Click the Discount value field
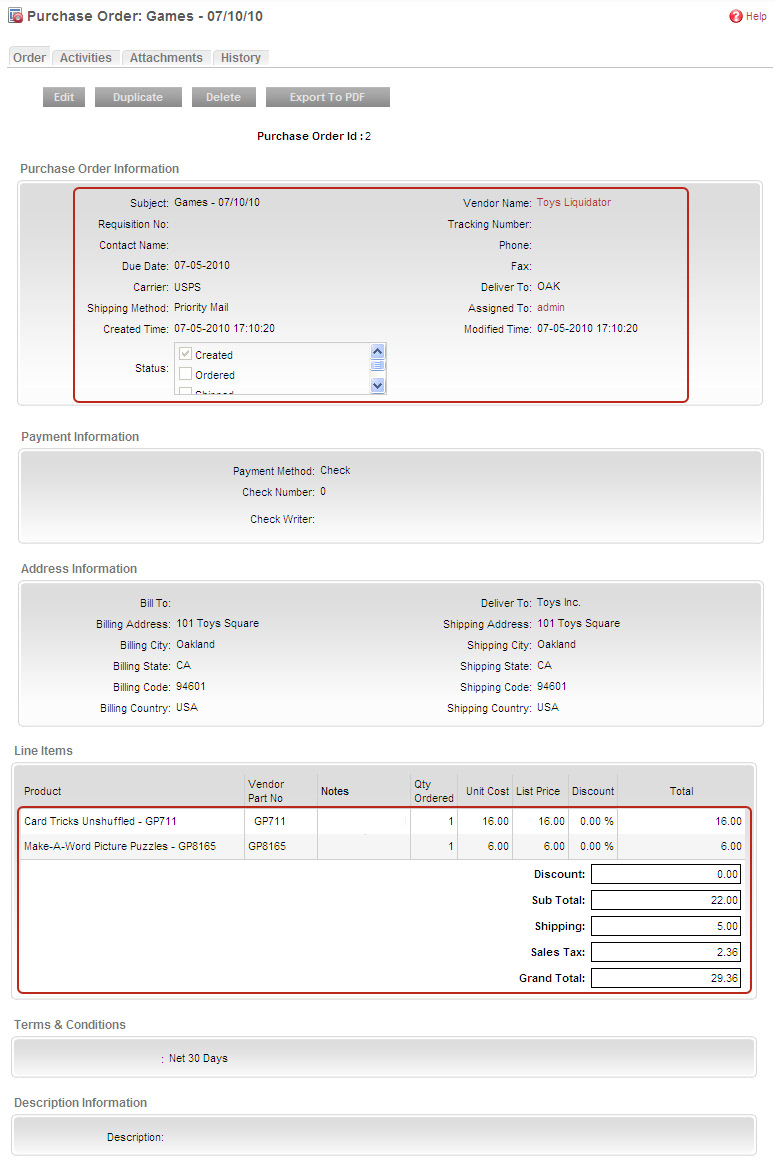The image size is (775, 1171). click(666, 874)
